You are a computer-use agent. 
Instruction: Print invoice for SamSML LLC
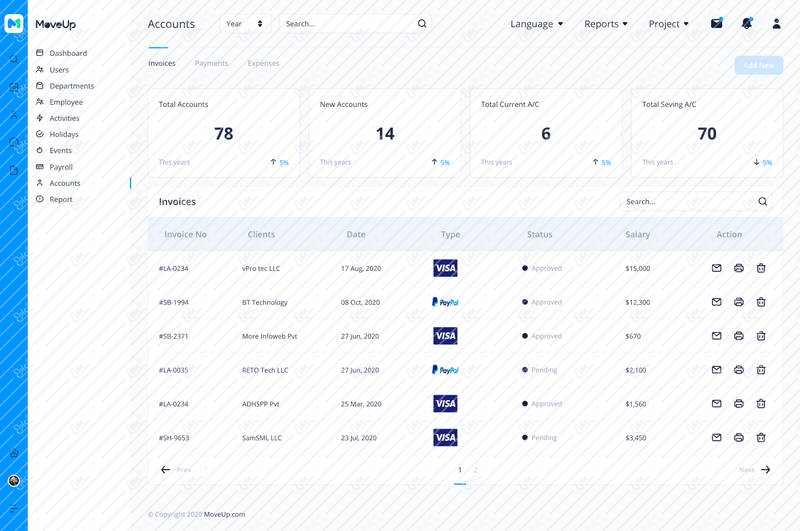tap(738, 437)
